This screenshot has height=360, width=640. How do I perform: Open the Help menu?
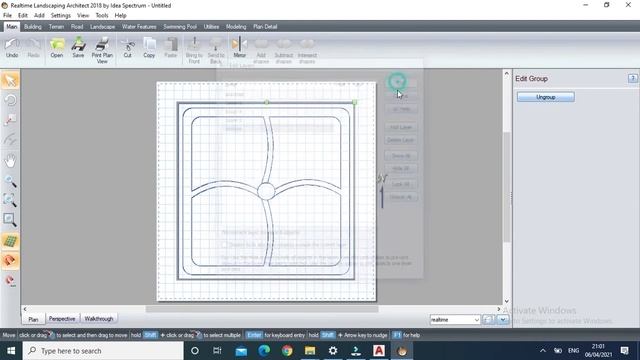pyautogui.click(x=120, y=16)
